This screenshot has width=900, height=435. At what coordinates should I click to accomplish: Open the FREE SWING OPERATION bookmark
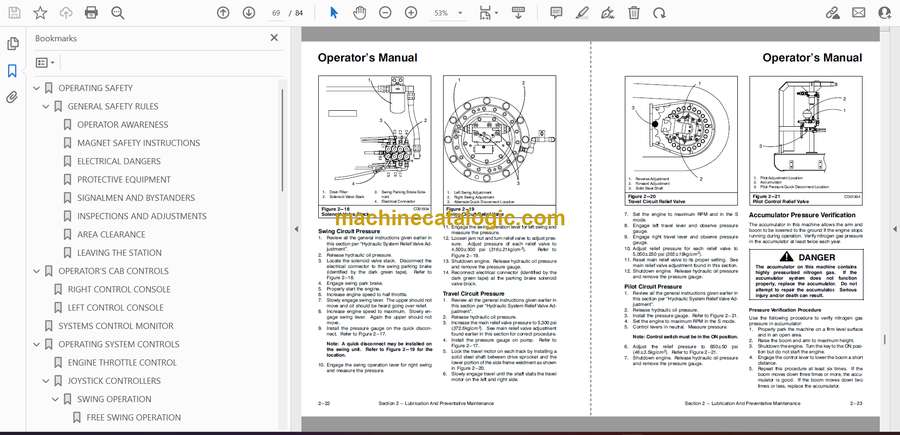[134, 418]
